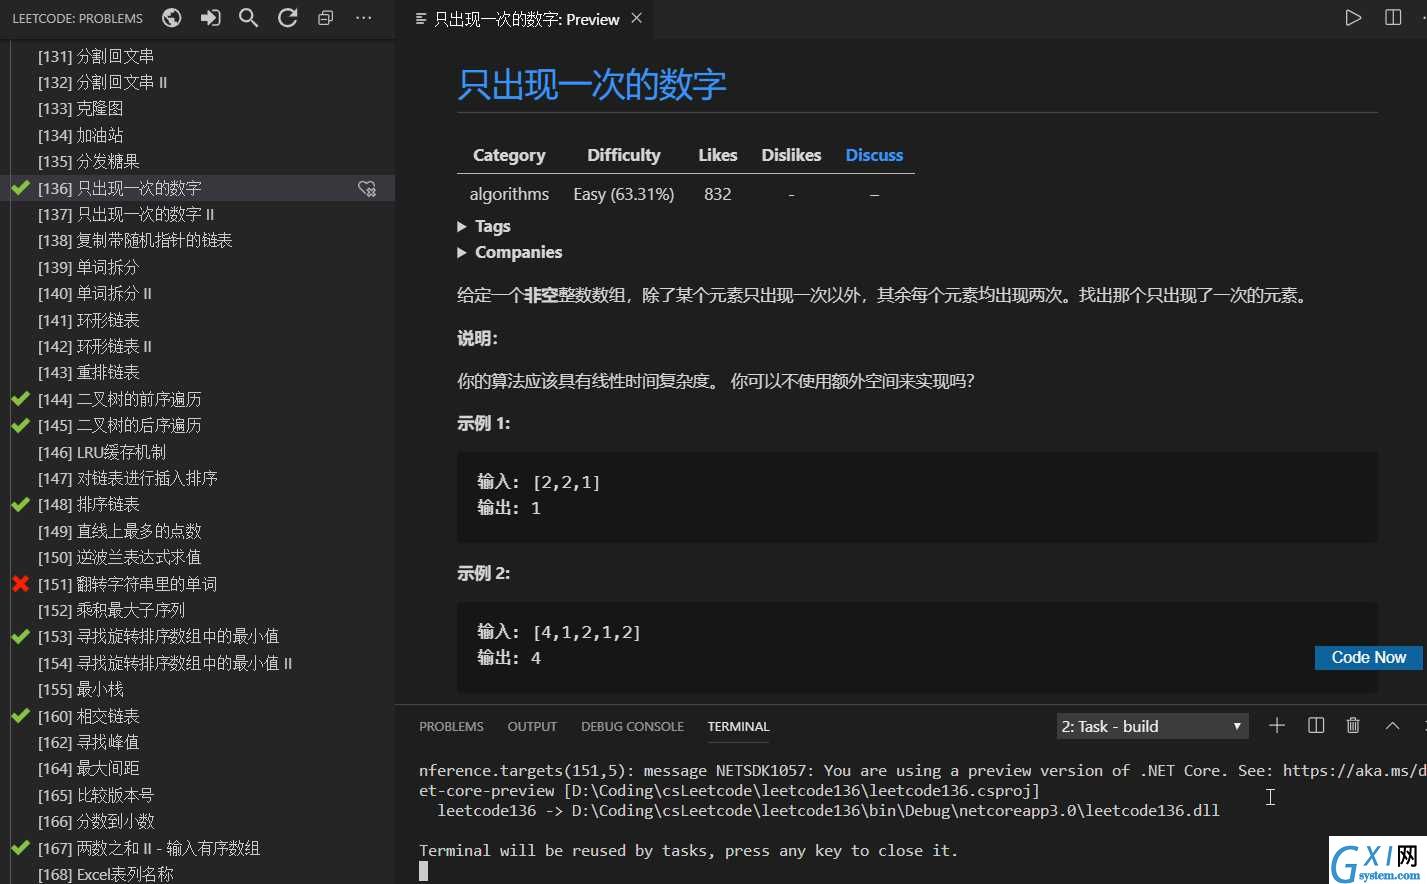This screenshot has height=884, width=1427.
Task: Maximize the panel with up chevron
Action: (x=1392, y=726)
